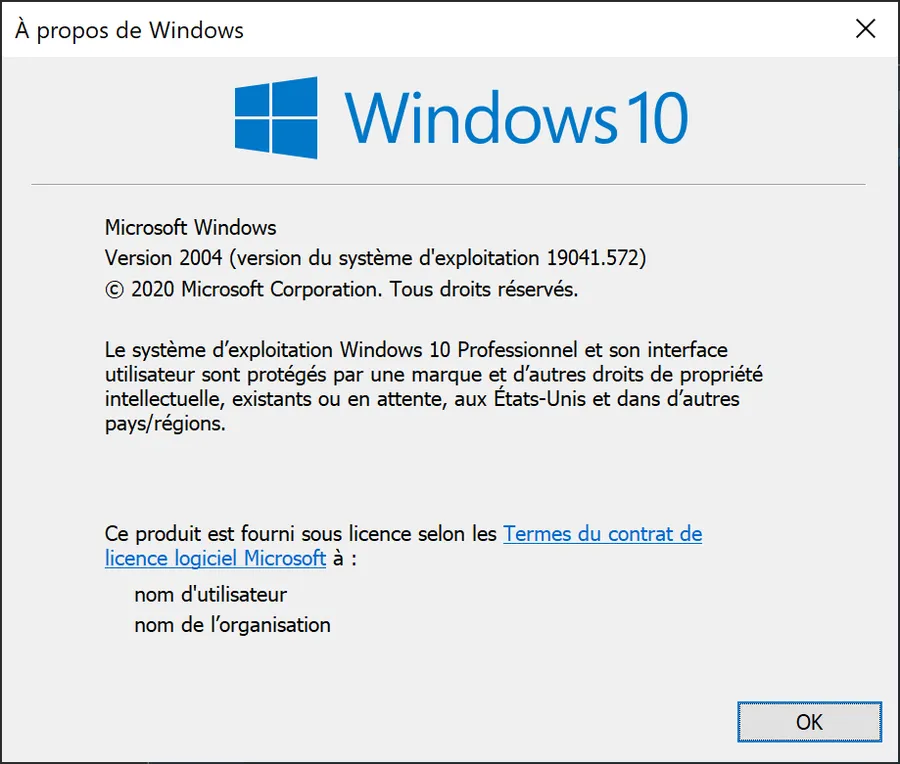Click the nom d'utilisateur text
The width and height of the screenshot is (900, 764).
211,595
